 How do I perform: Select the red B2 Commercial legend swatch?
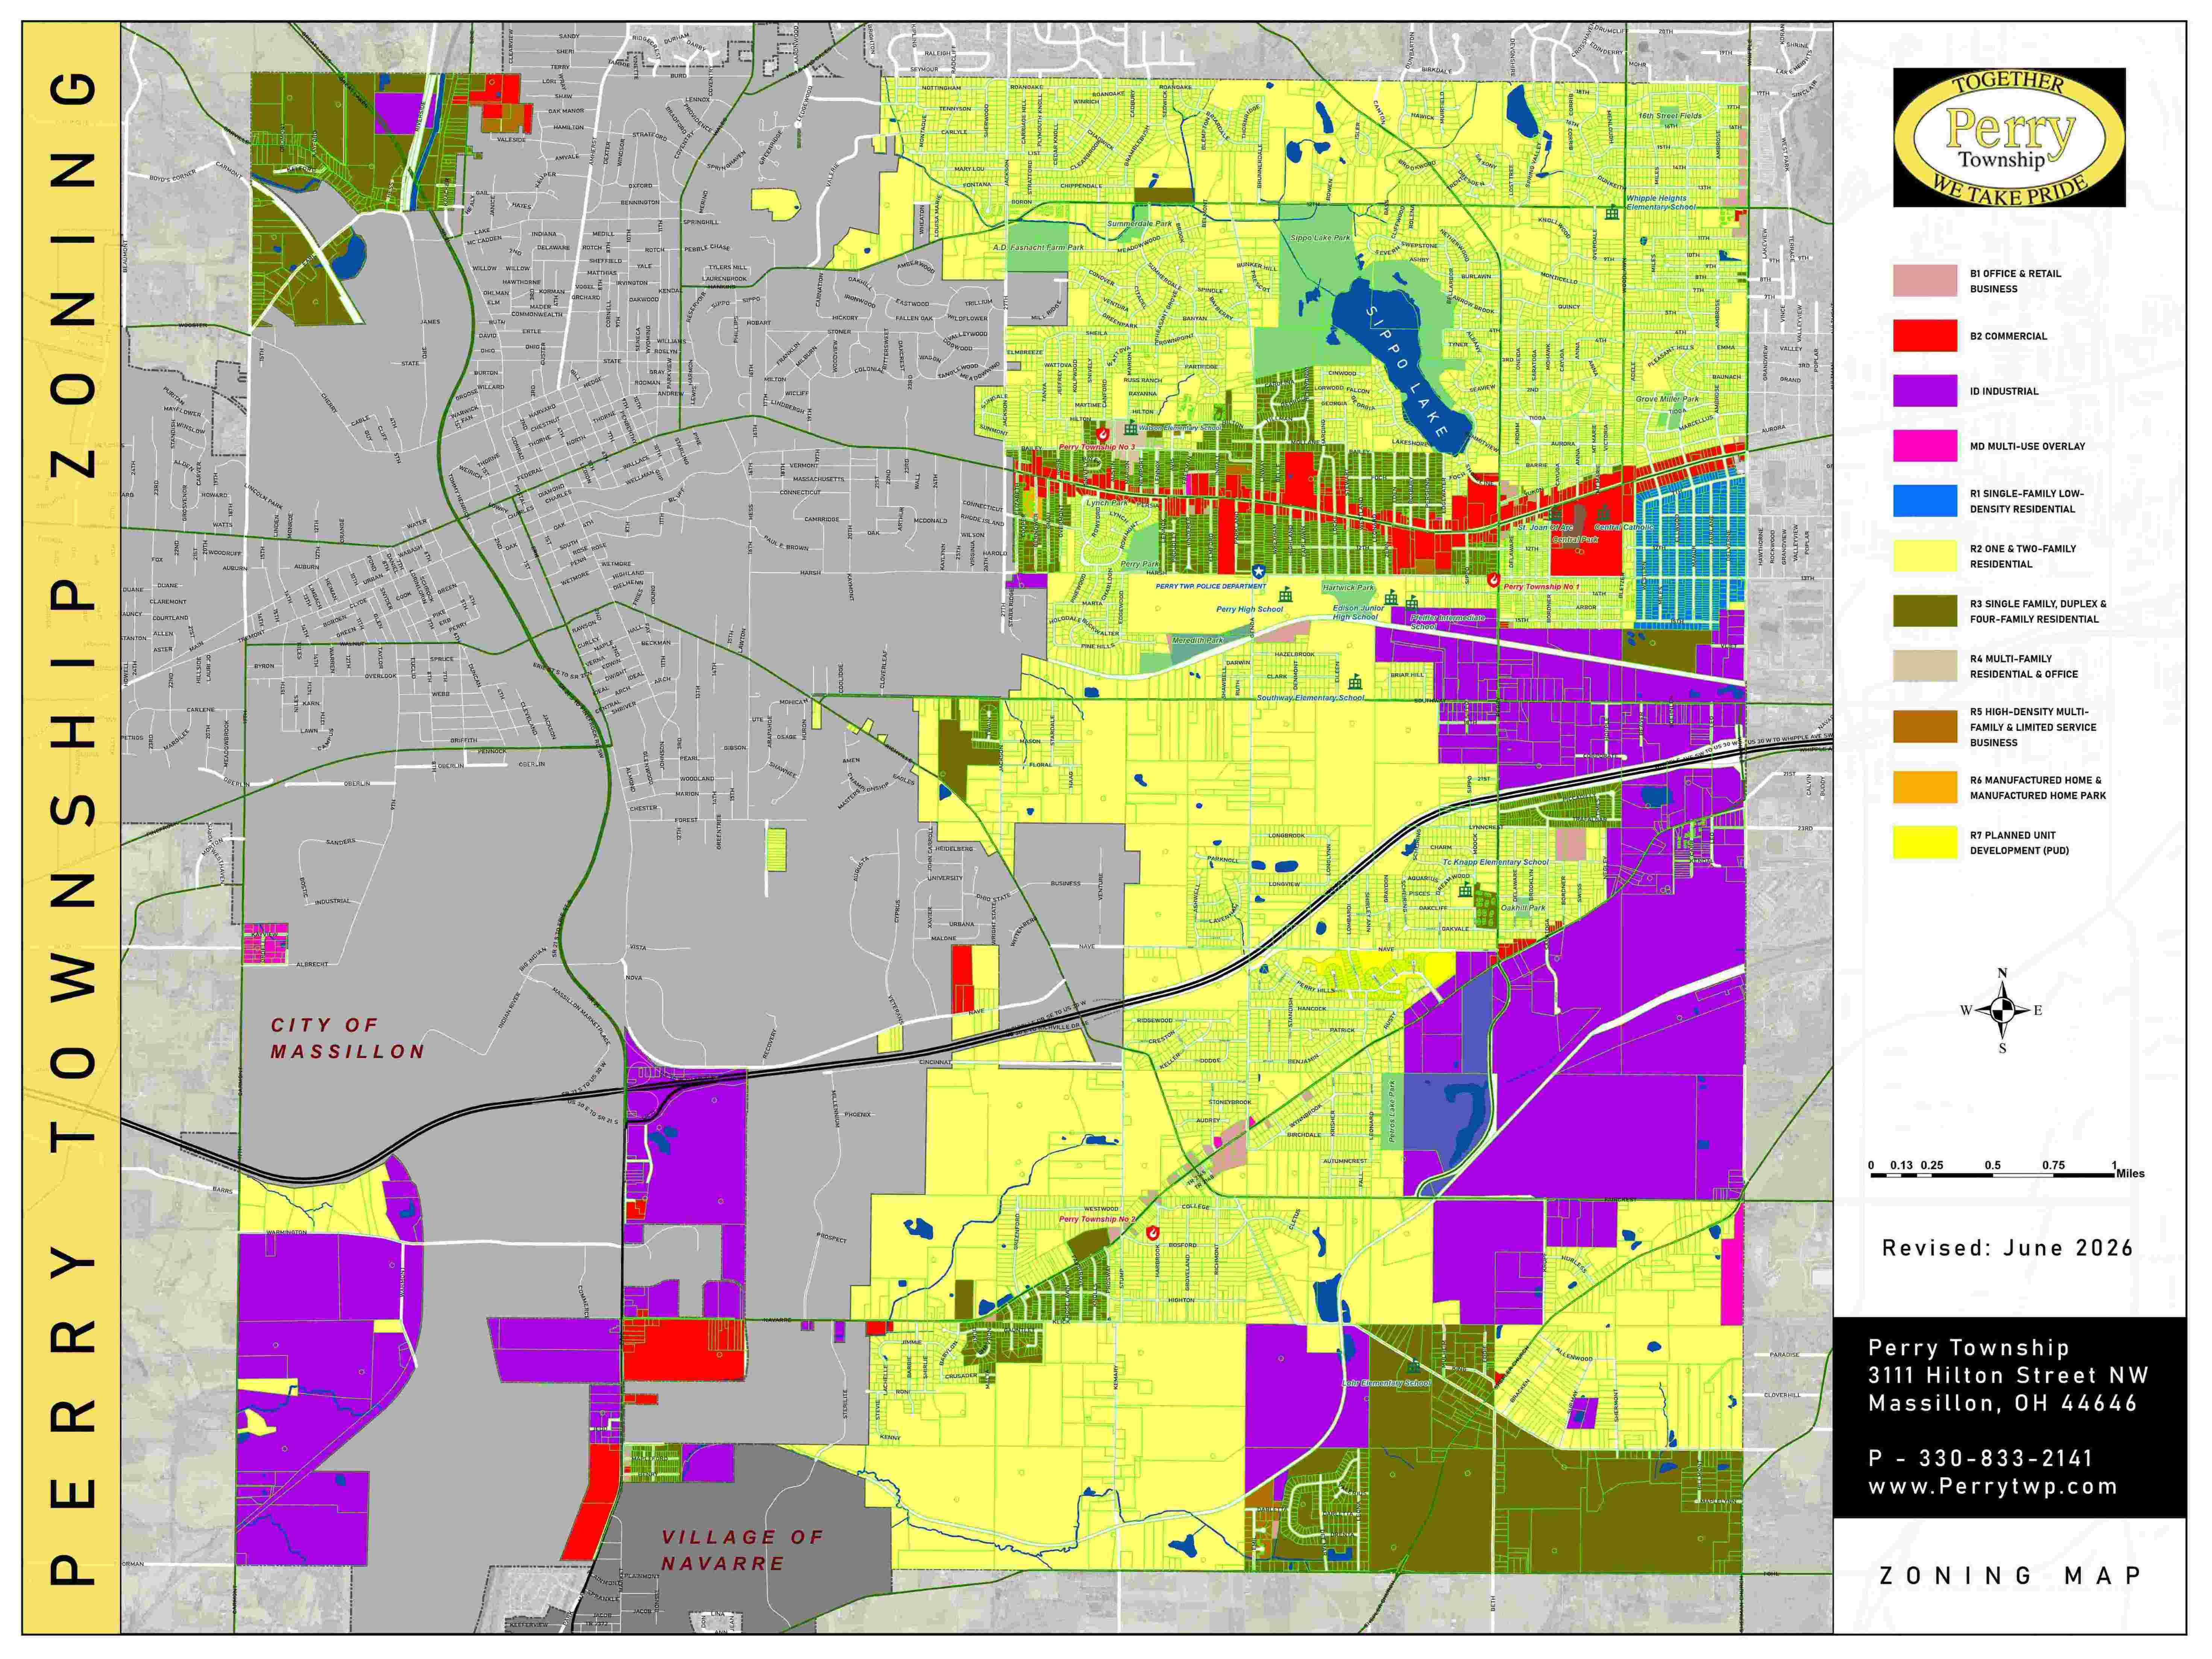pyautogui.click(x=1925, y=336)
